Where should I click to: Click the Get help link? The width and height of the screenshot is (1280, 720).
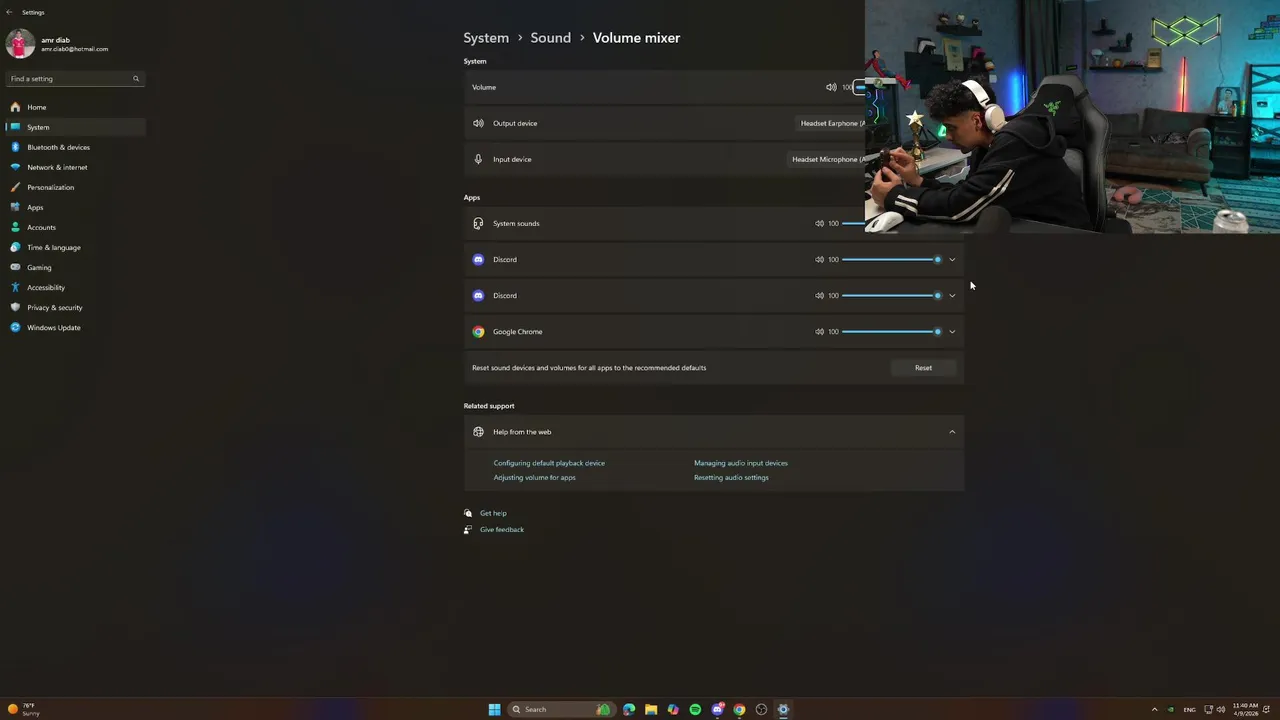pyautogui.click(x=493, y=513)
